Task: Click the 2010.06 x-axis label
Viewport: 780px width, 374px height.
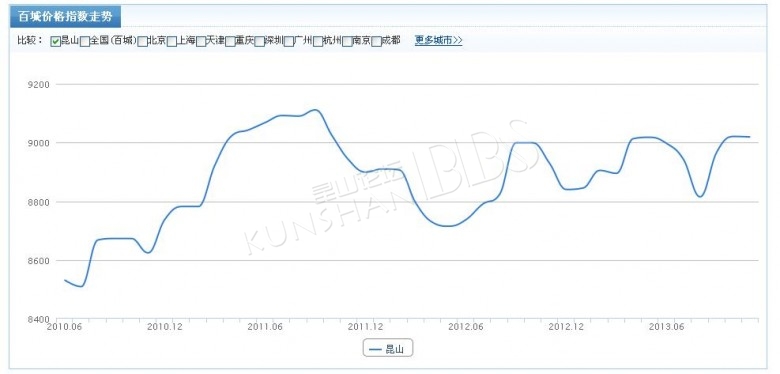Action: 64,327
